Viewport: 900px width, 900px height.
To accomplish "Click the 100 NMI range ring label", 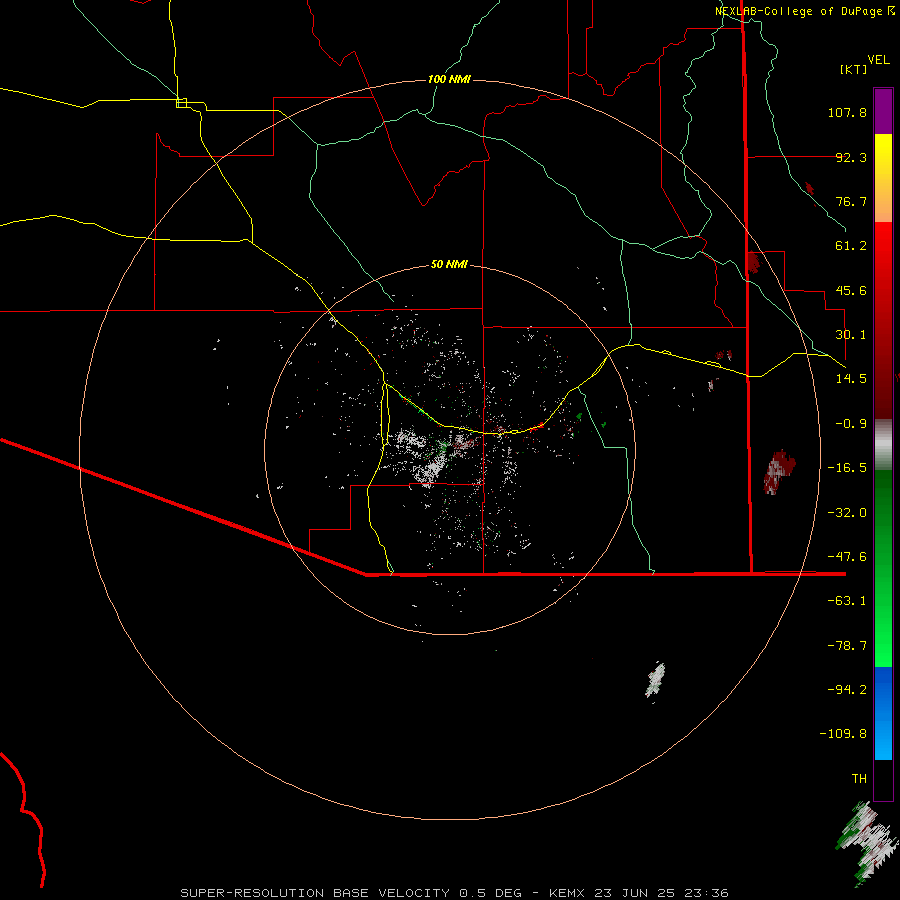I will pos(449,79).
